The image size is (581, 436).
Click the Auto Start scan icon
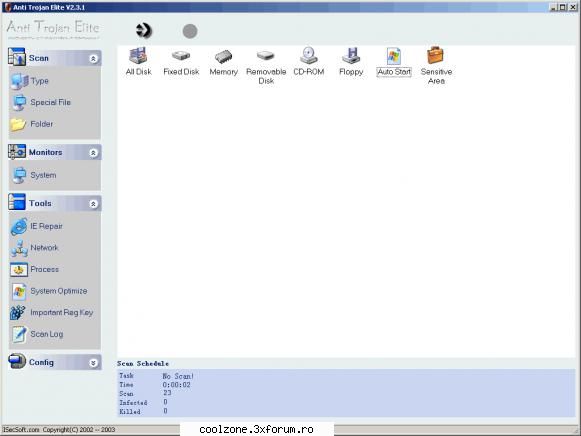click(x=394, y=61)
